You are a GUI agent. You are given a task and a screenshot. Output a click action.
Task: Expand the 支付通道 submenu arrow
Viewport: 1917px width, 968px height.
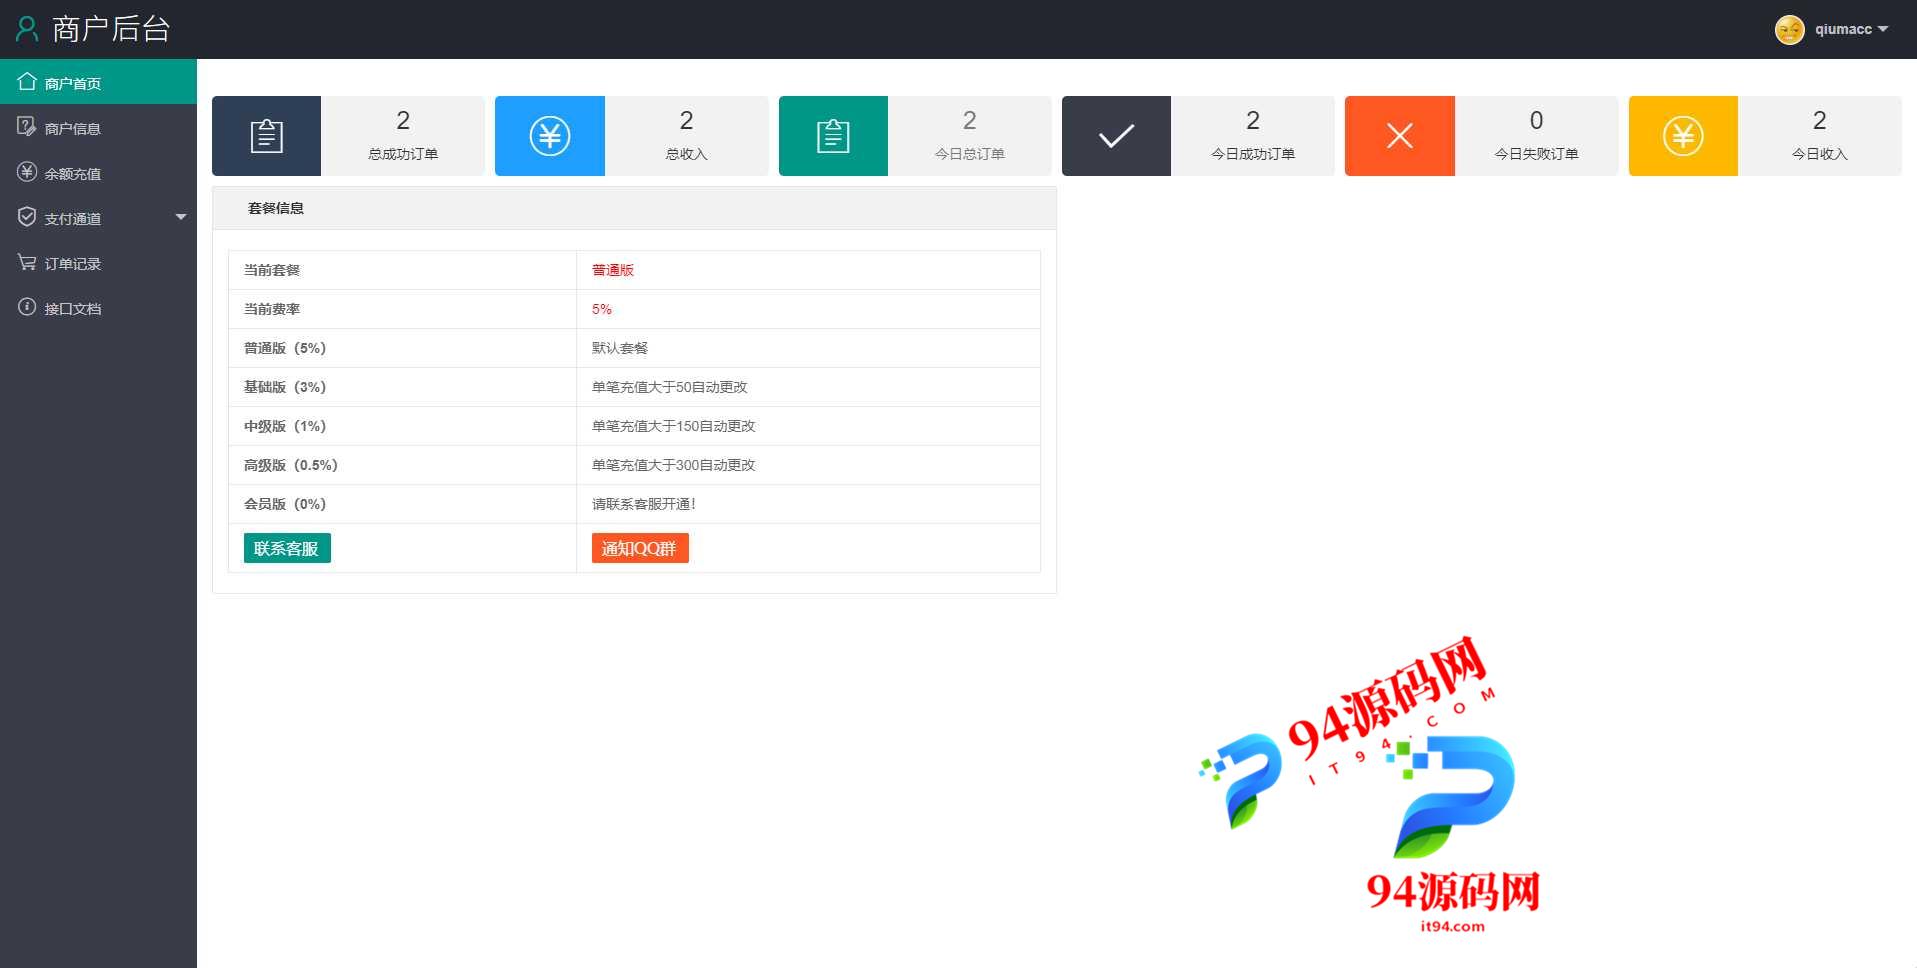[181, 217]
